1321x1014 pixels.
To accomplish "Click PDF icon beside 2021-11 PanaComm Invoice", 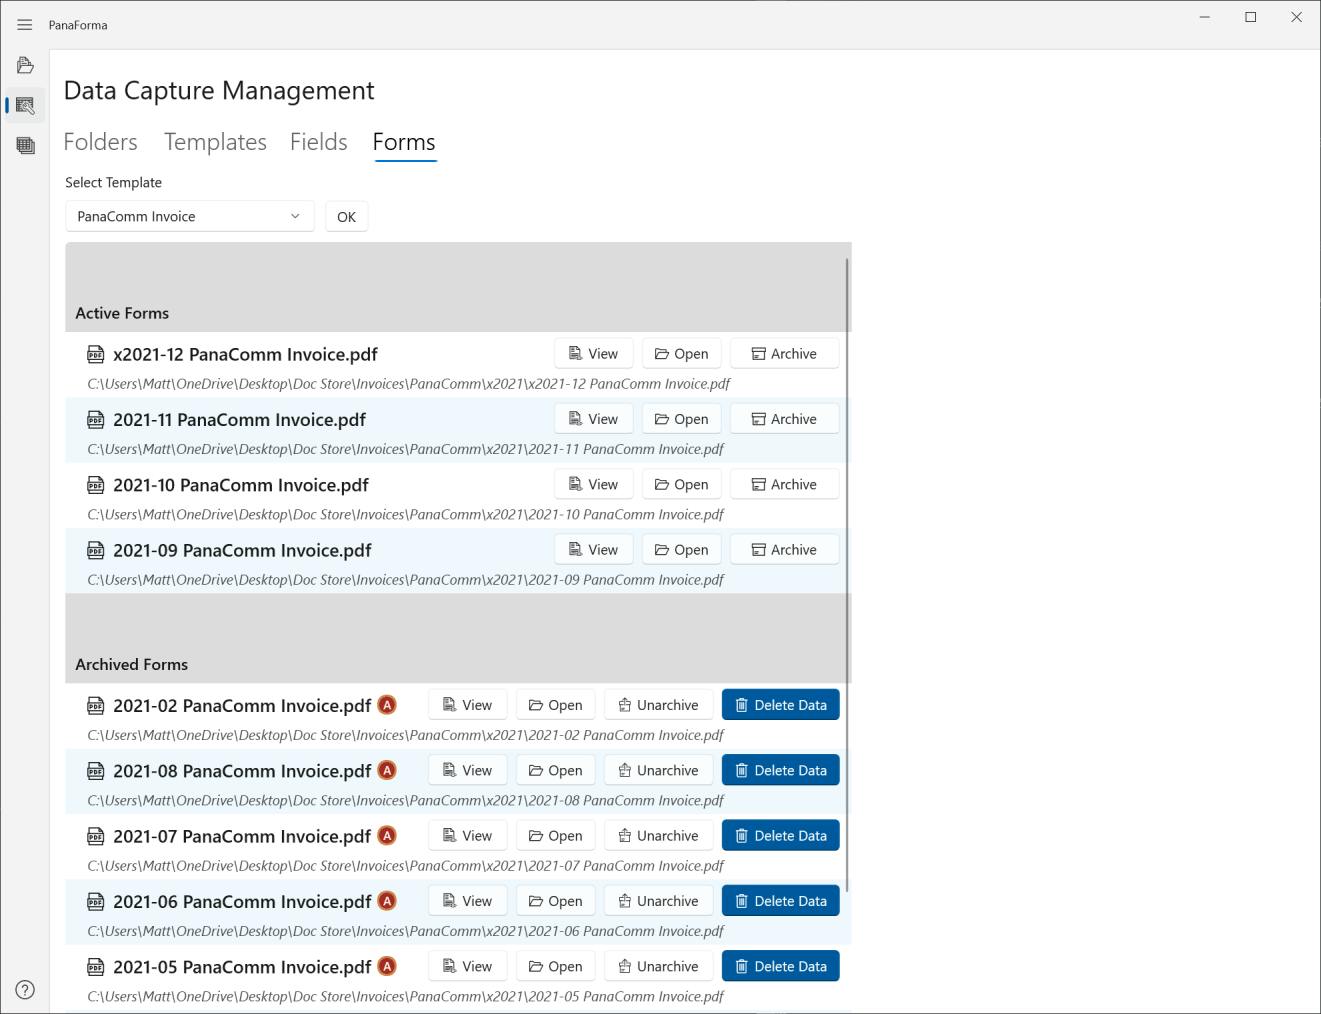I will click(96, 420).
